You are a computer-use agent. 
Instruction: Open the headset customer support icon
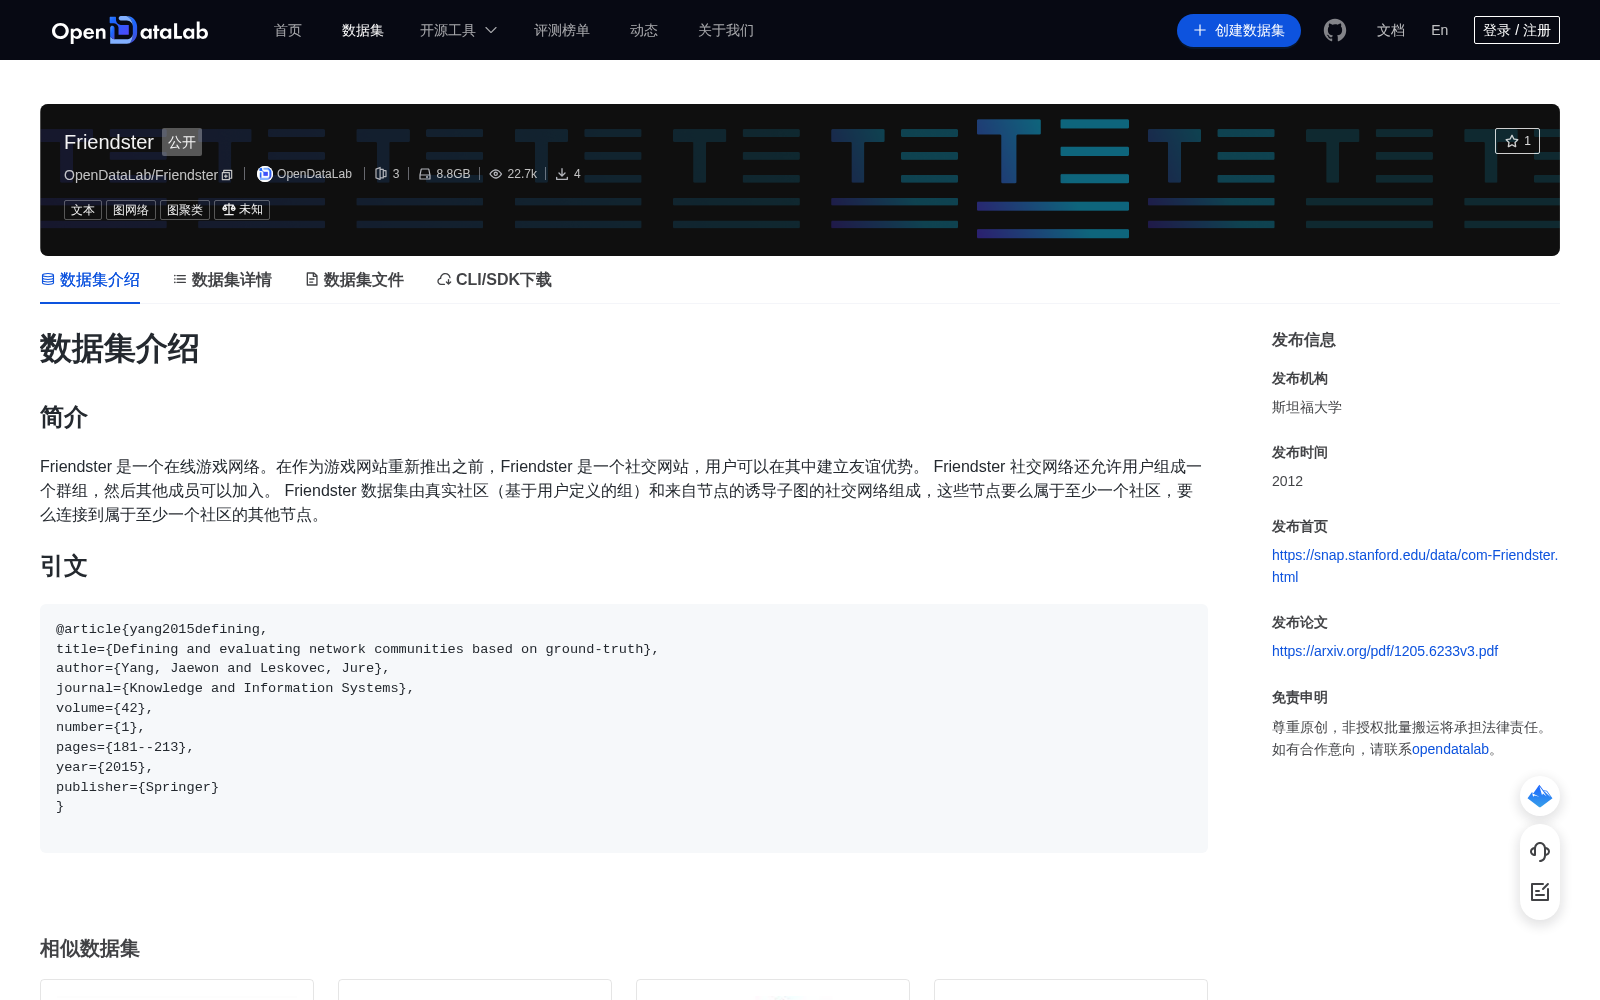coord(1540,851)
